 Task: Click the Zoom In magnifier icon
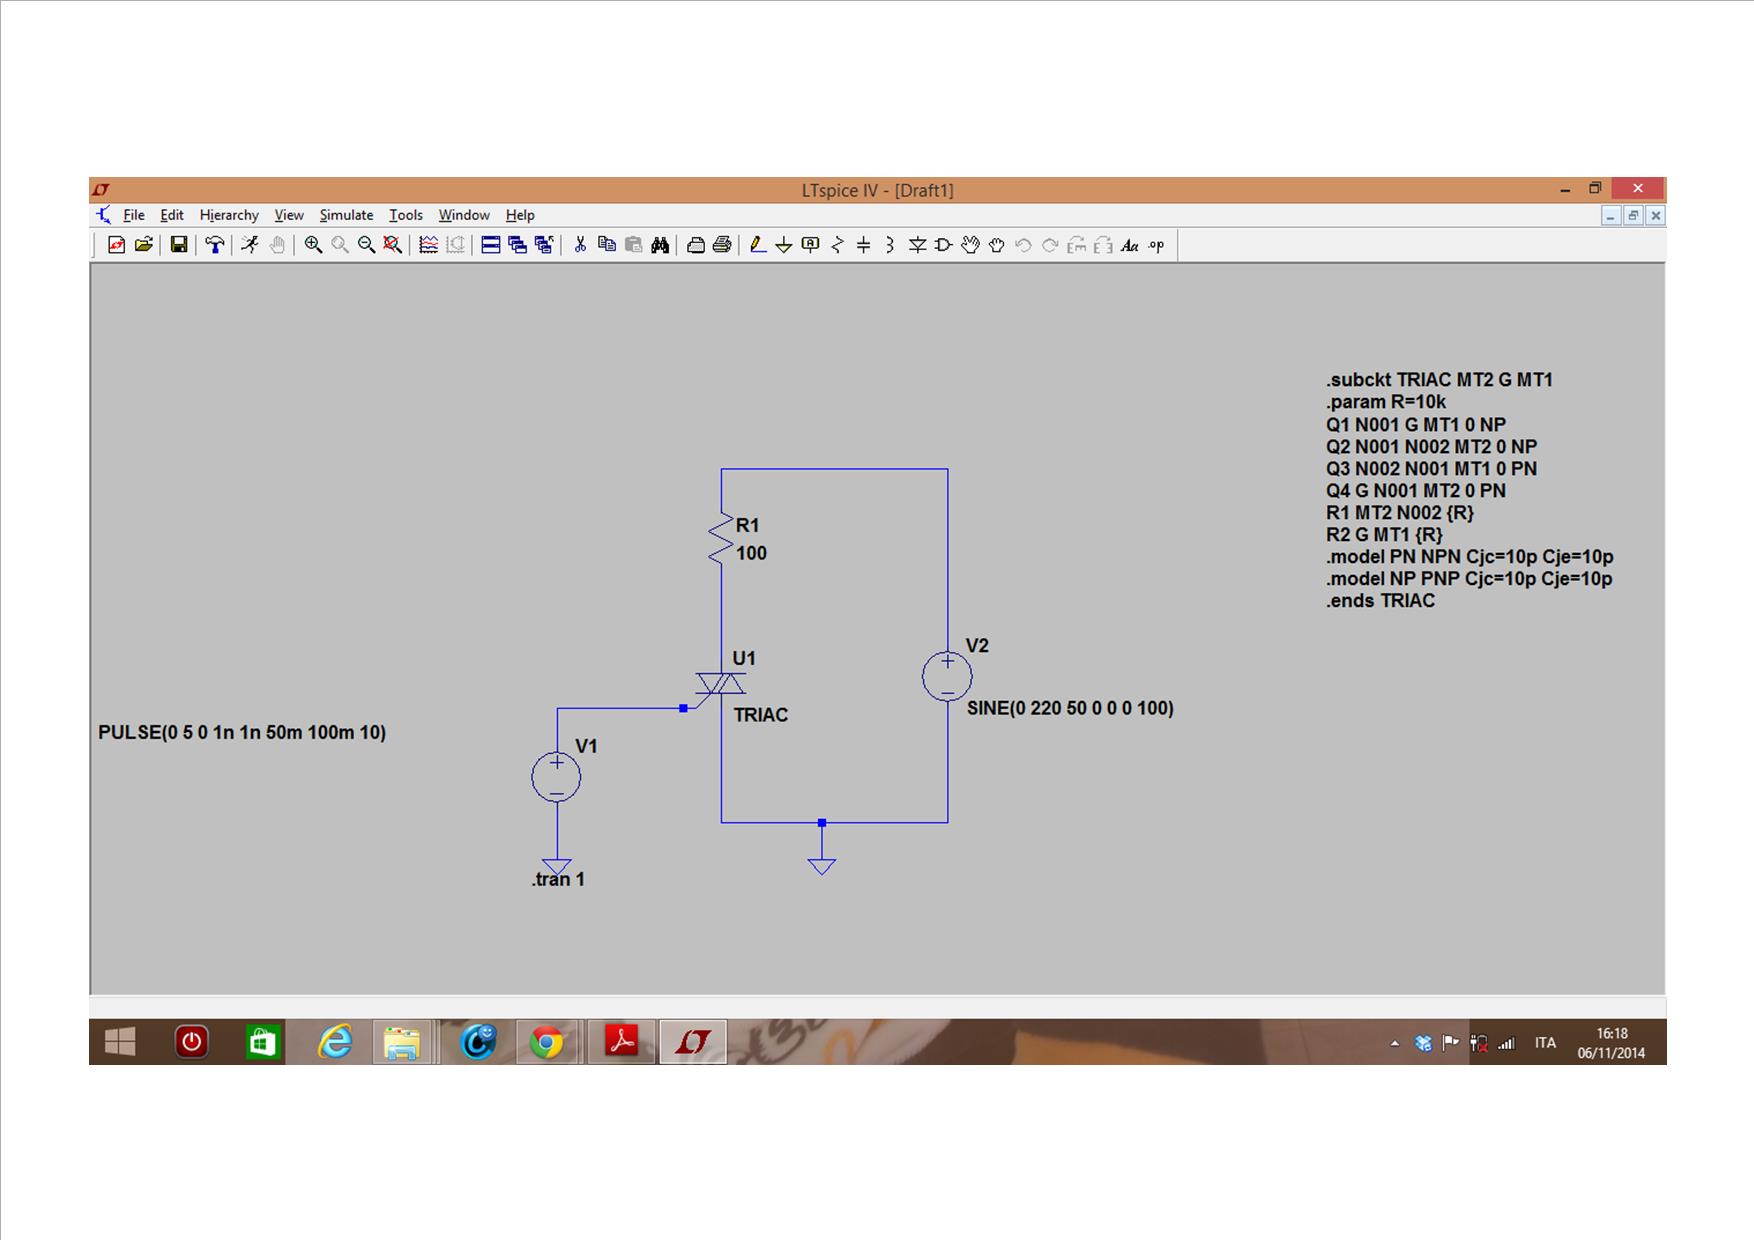313,245
